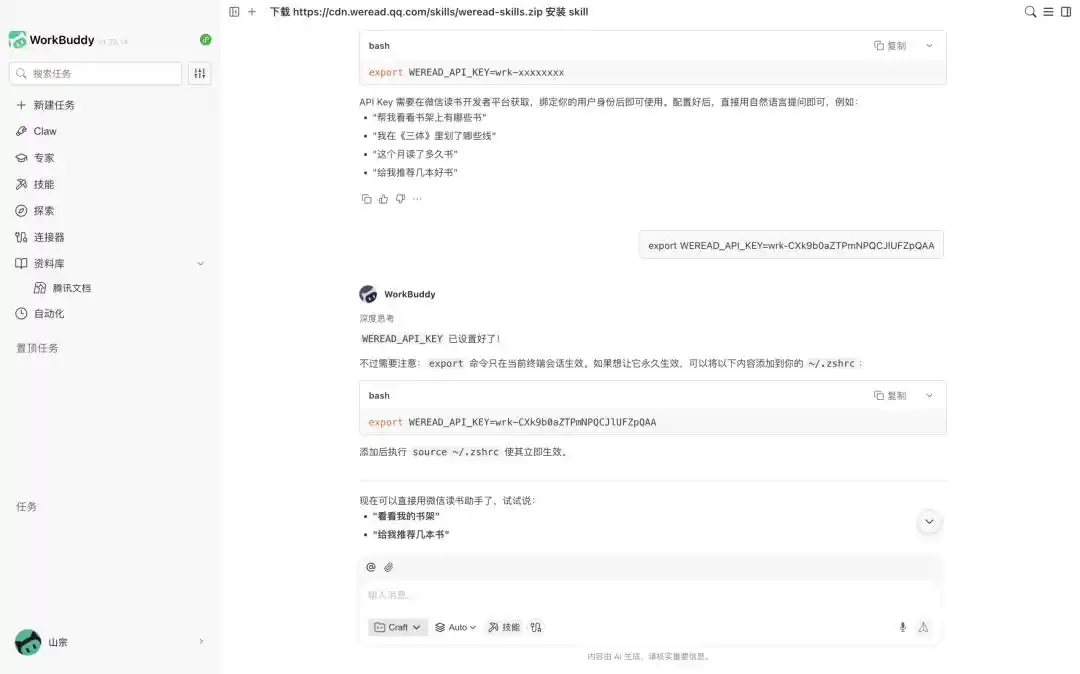
Task: Jump to bottom with round chevron button
Action: 929,522
